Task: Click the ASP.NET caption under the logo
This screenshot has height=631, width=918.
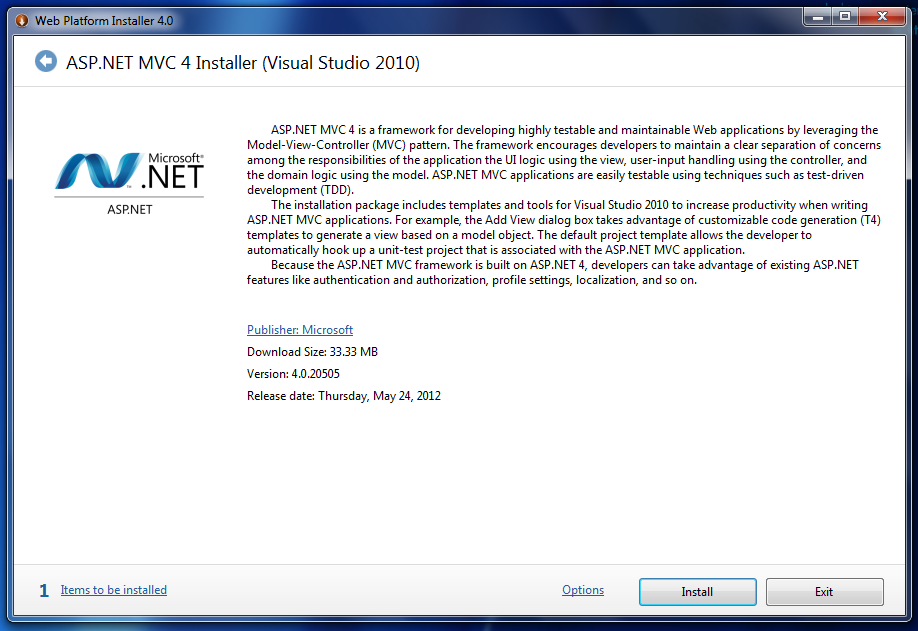Action: coord(129,210)
